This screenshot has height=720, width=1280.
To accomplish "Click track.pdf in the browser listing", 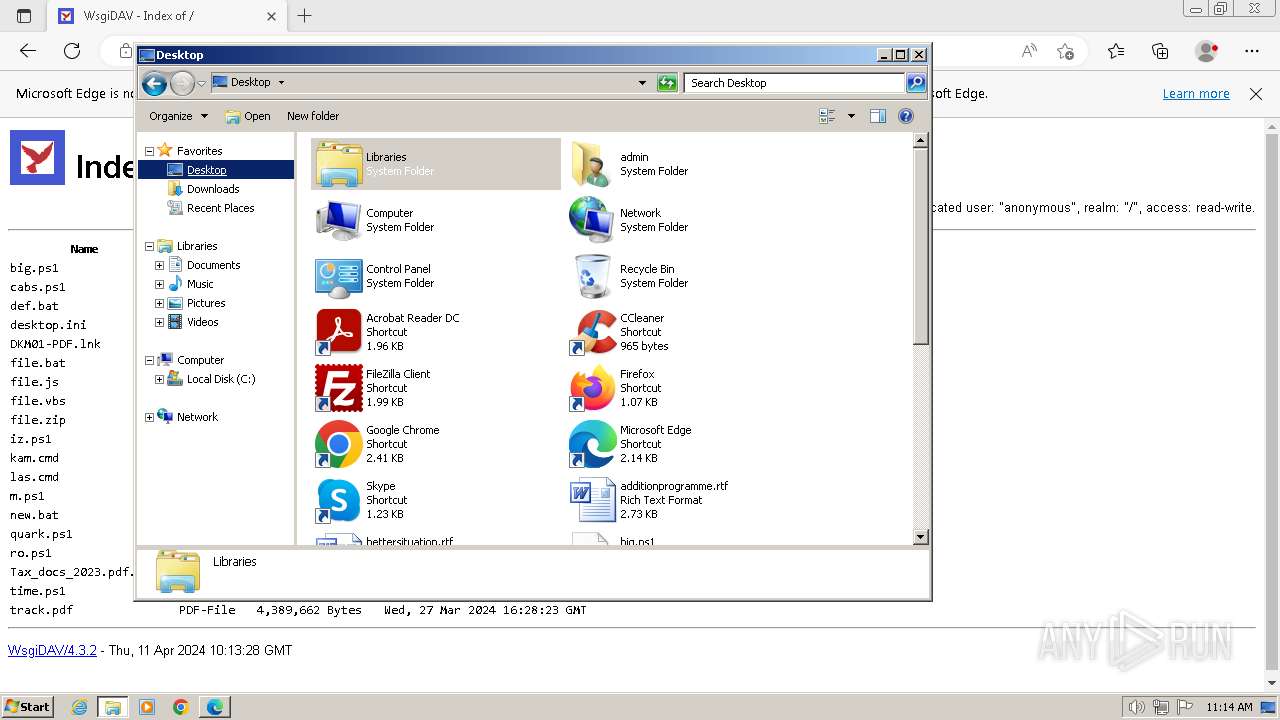I will (41, 610).
